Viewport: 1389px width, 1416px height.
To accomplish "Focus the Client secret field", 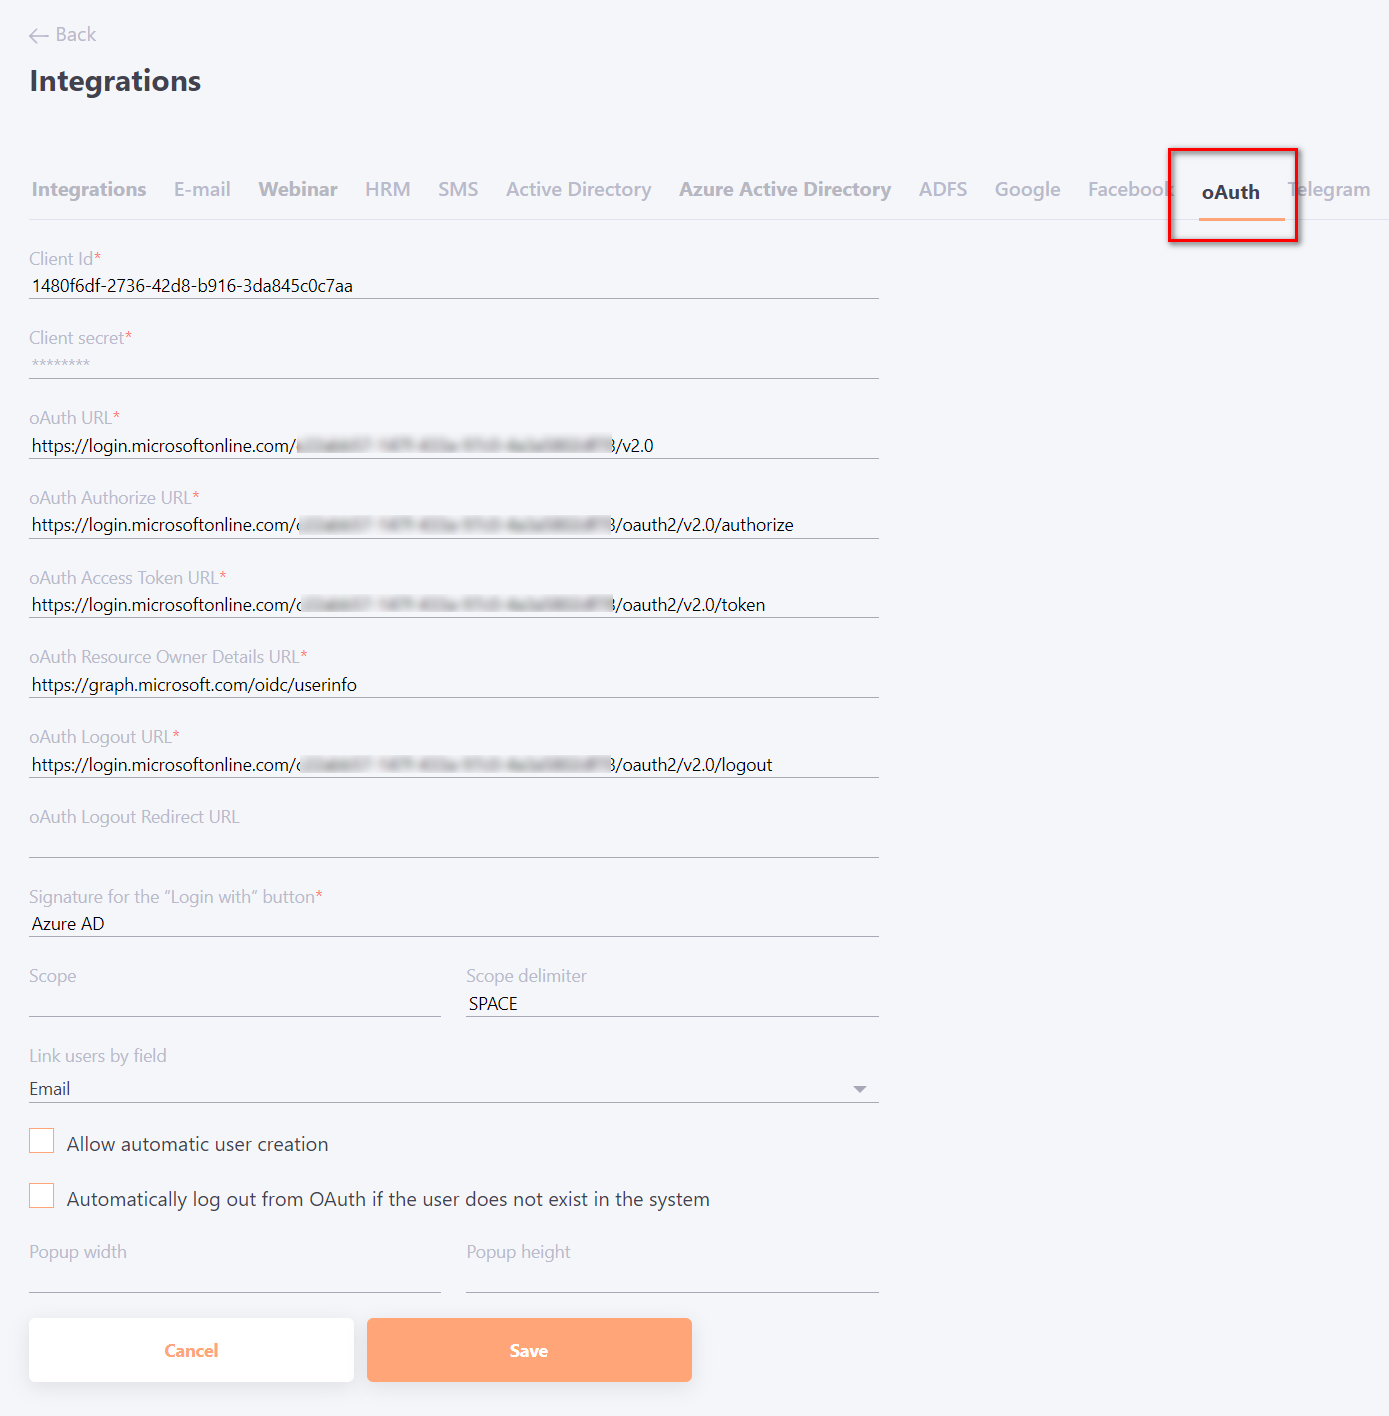I will pyautogui.click(x=454, y=365).
